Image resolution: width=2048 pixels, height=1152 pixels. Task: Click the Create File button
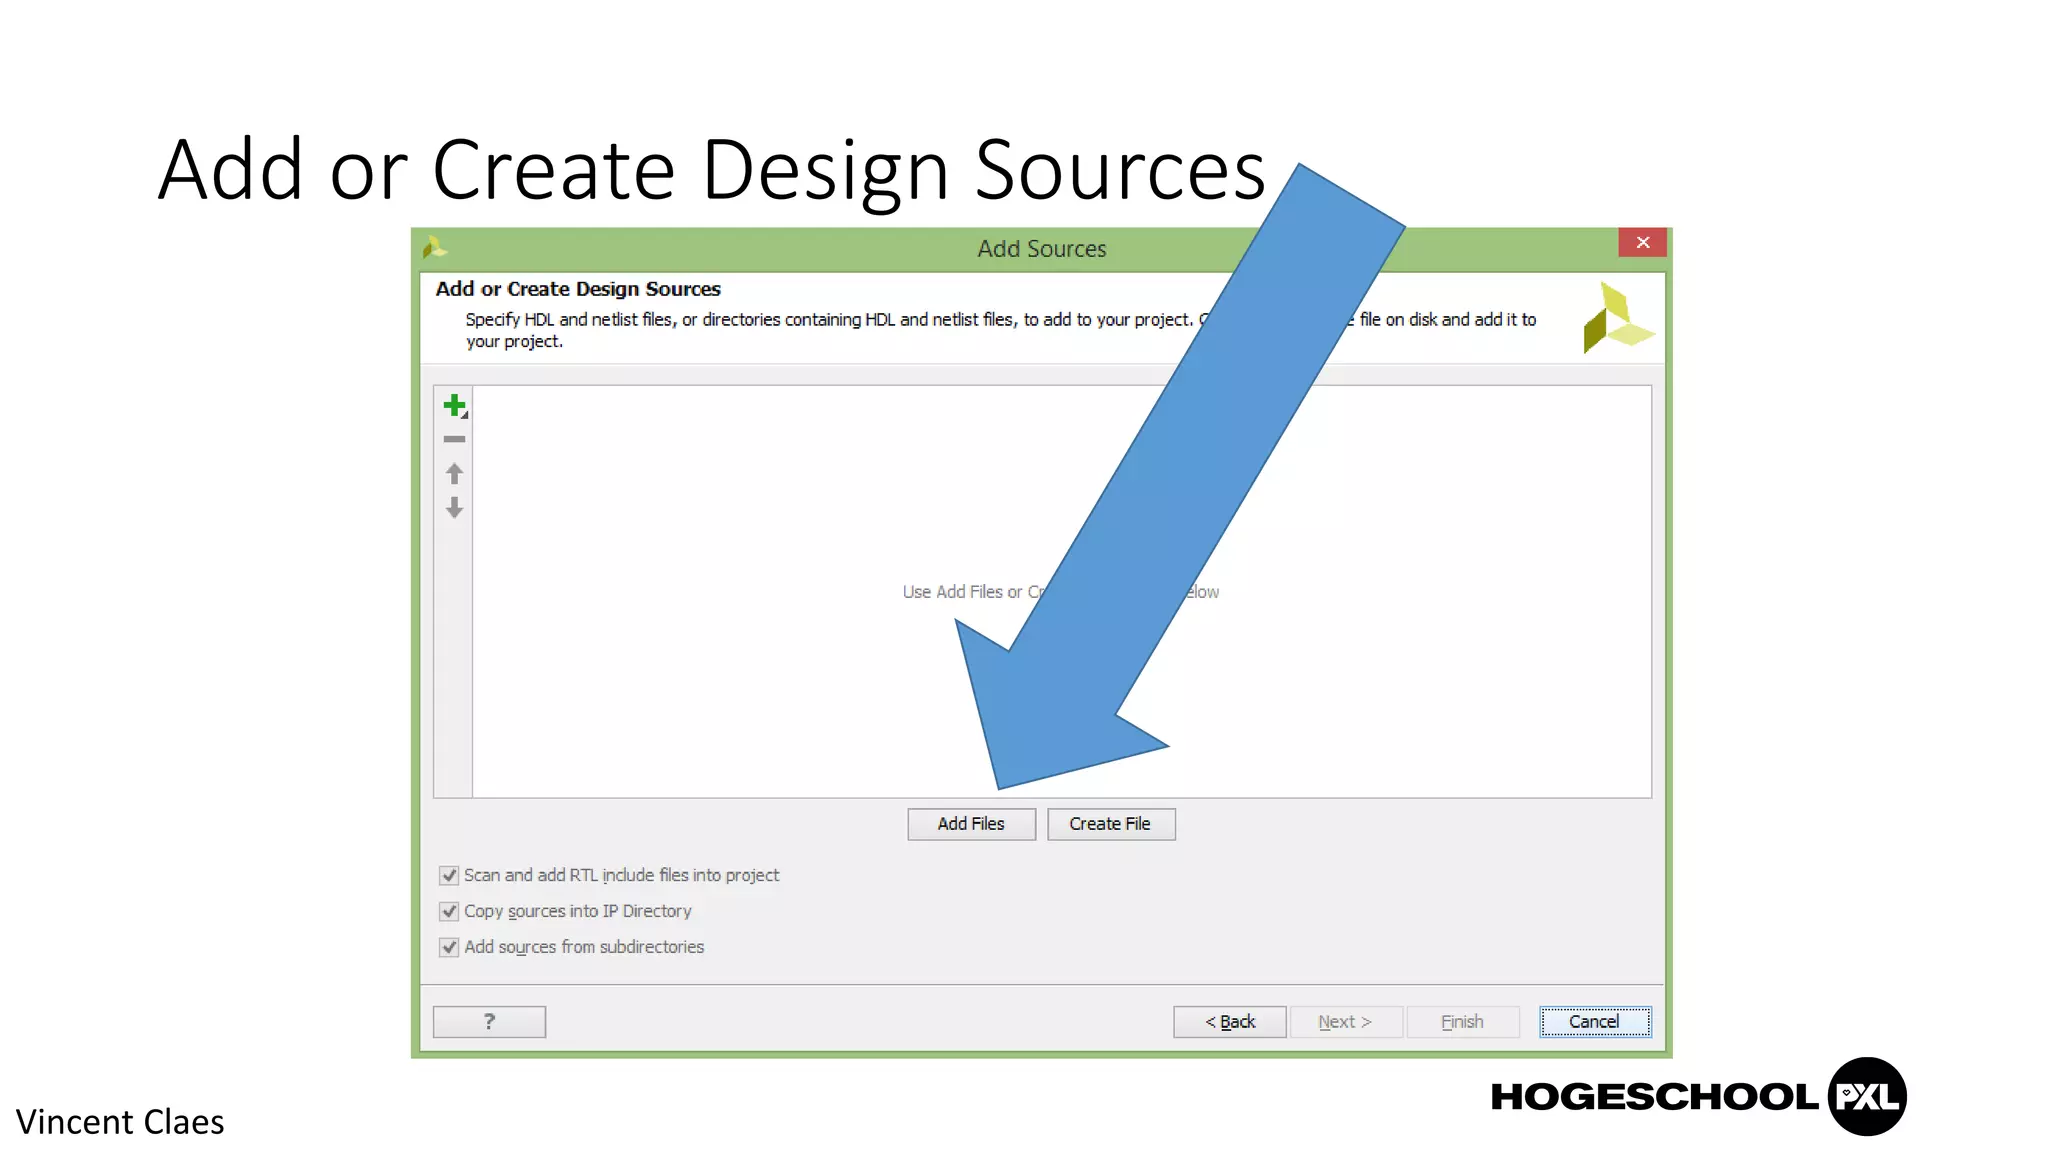pyautogui.click(x=1110, y=824)
